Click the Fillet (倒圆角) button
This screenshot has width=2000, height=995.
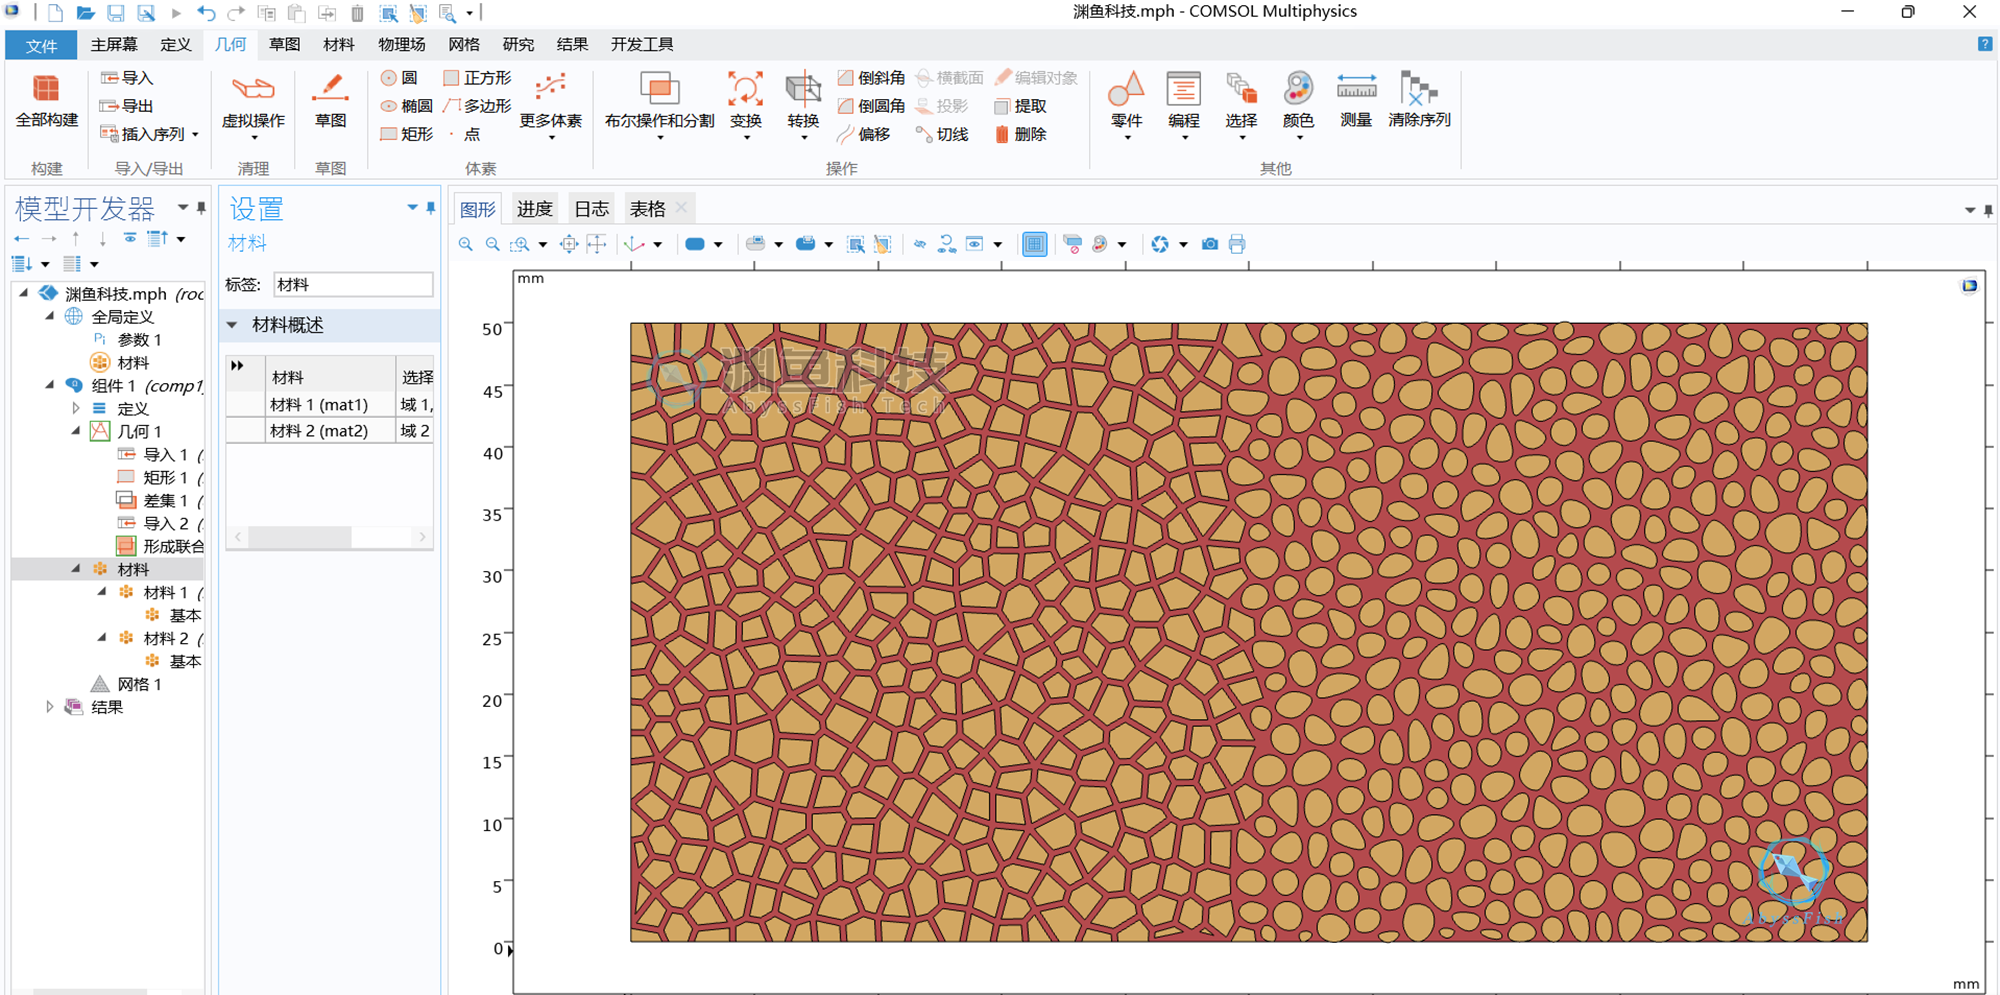click(x=871, y=106)
